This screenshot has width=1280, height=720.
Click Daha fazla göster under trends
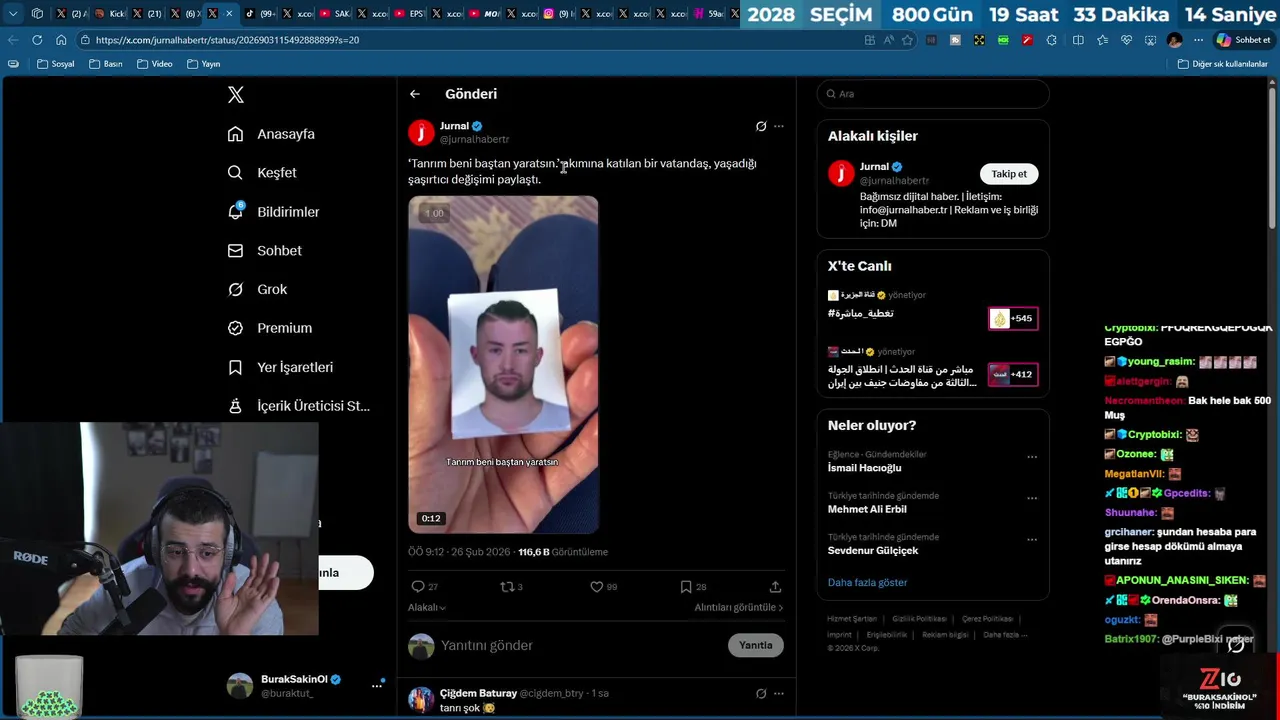(868, 582)
